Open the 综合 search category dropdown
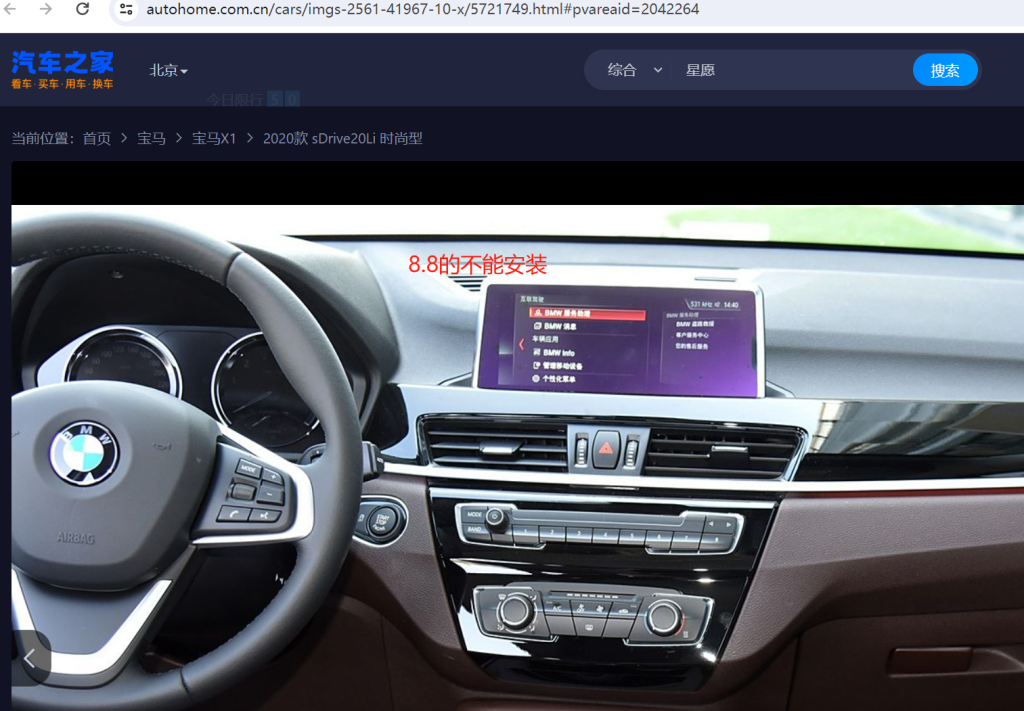This screenshot has width=1024, height=711. coord(635,70)
